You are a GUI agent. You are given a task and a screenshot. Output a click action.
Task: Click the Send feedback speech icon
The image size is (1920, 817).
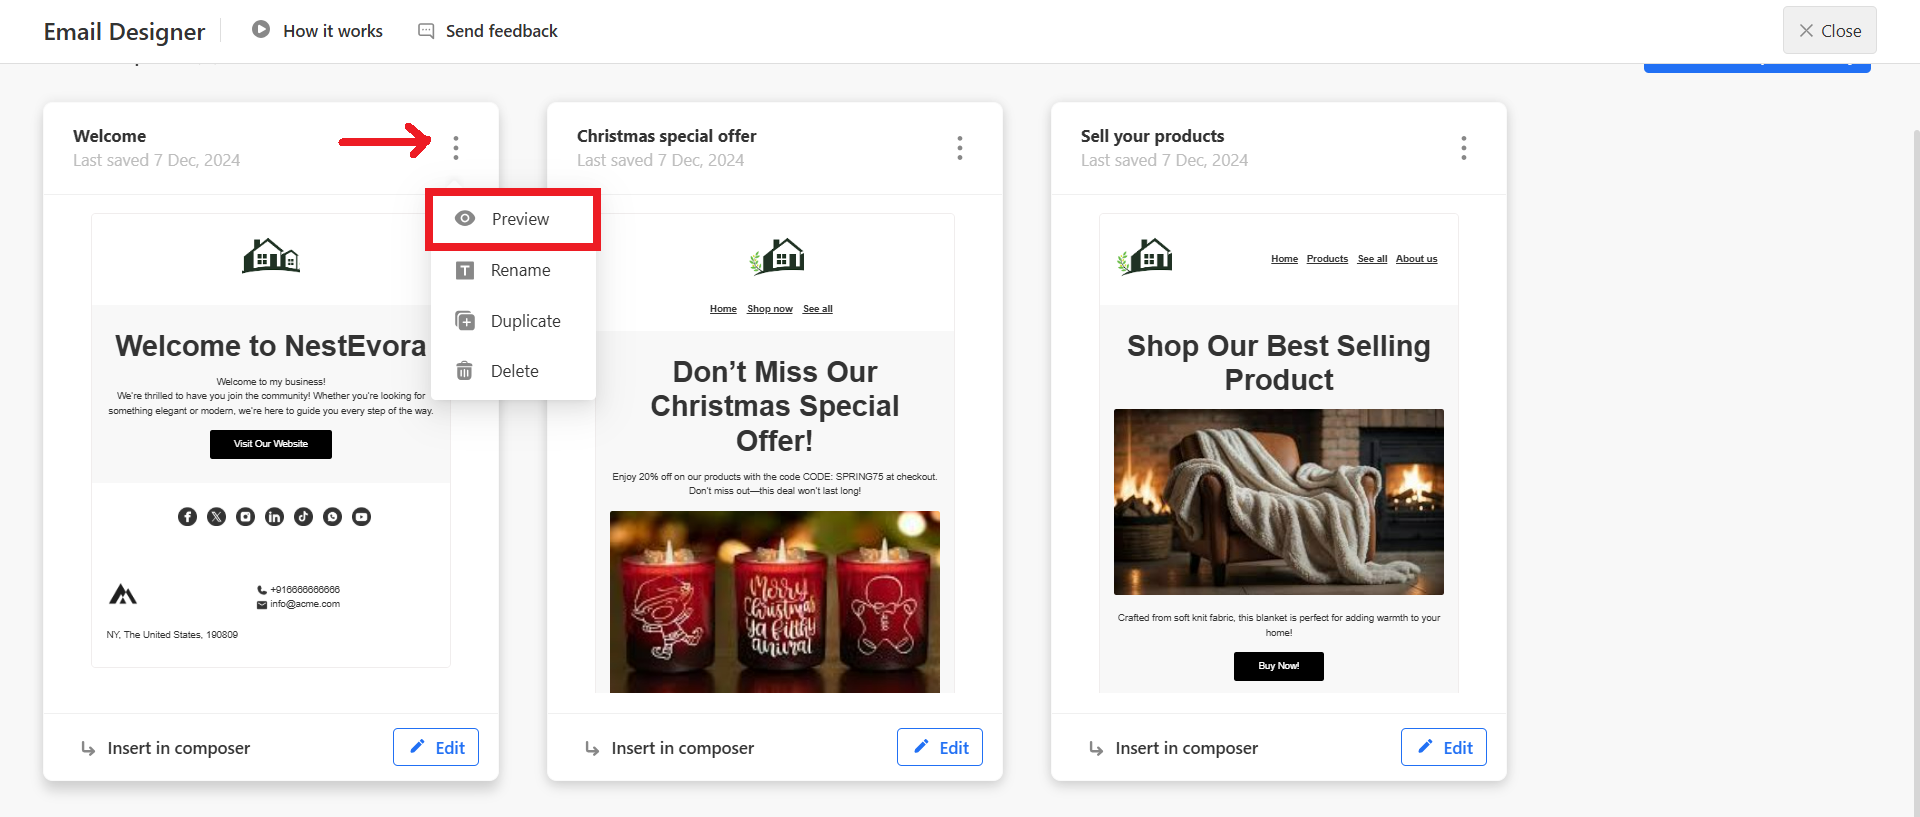(426, 31)
